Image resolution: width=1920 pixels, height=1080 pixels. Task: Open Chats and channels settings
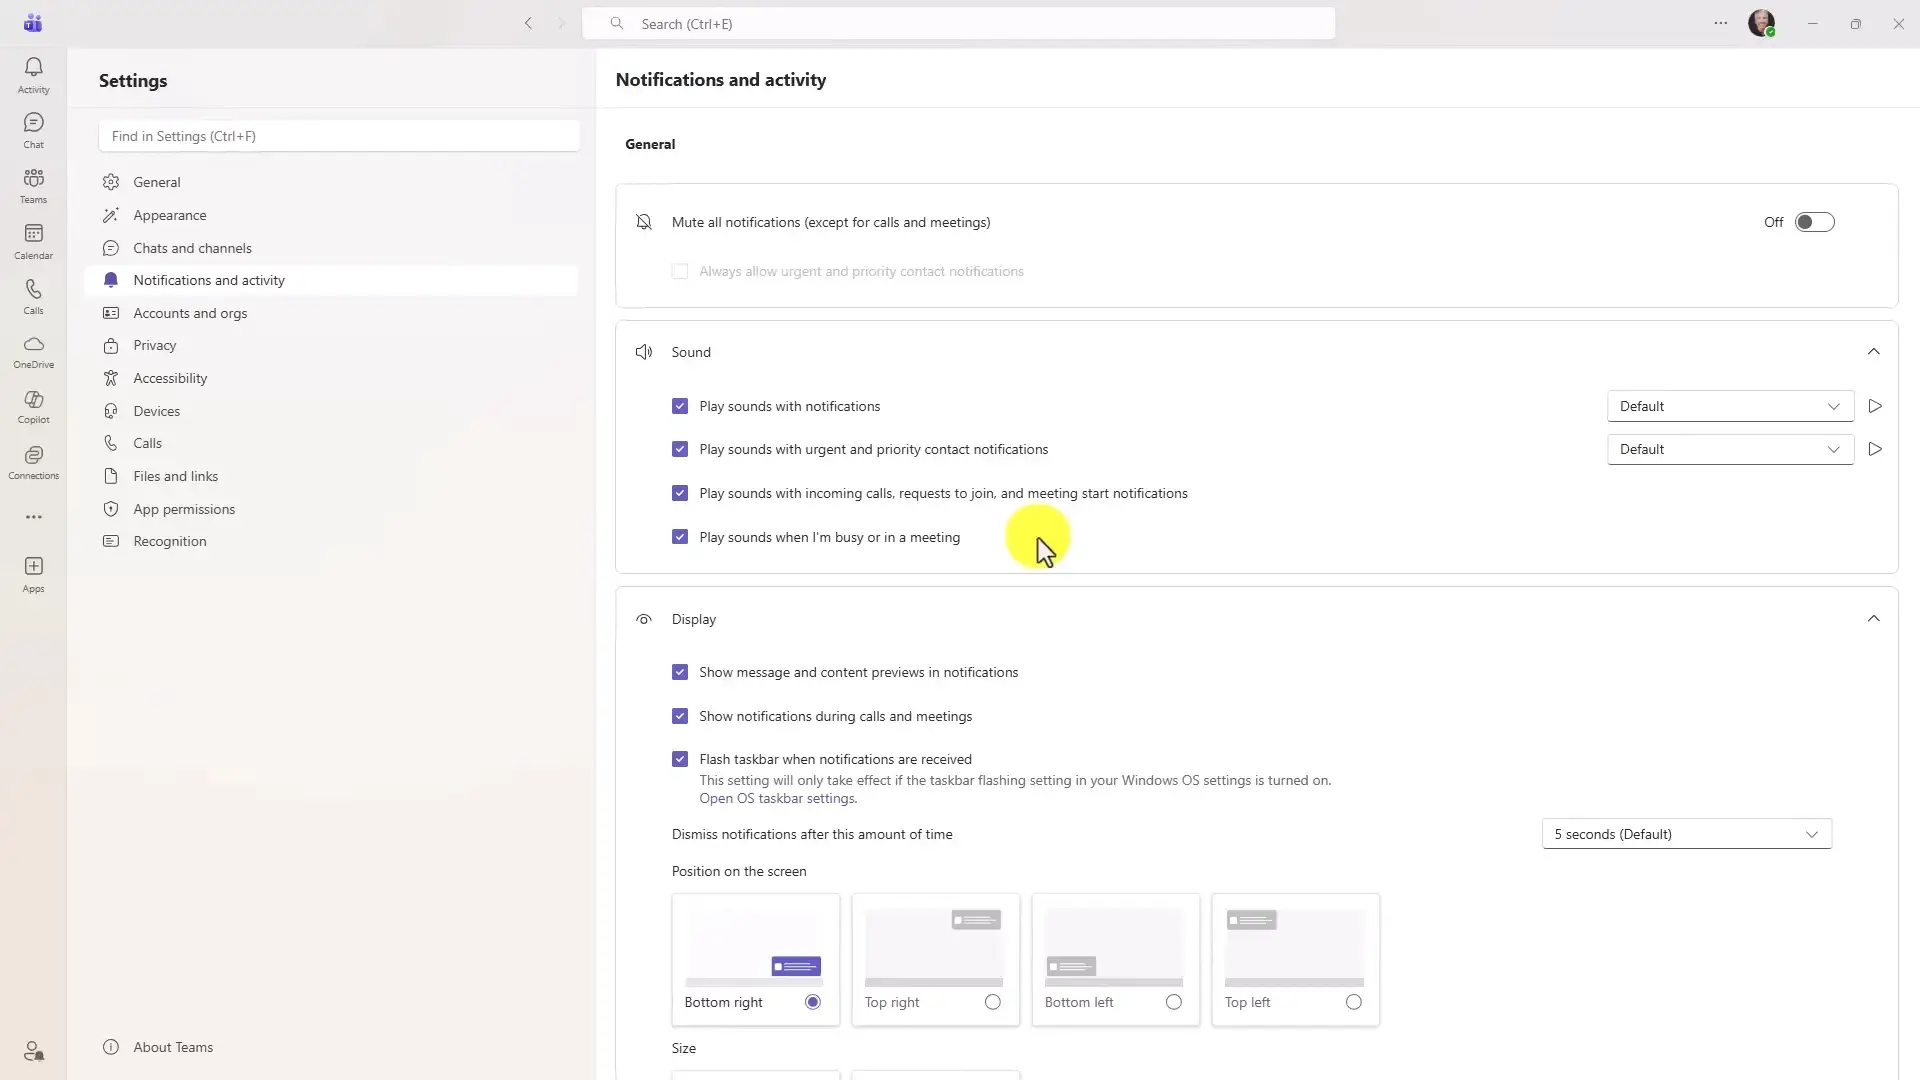point(331,248)
